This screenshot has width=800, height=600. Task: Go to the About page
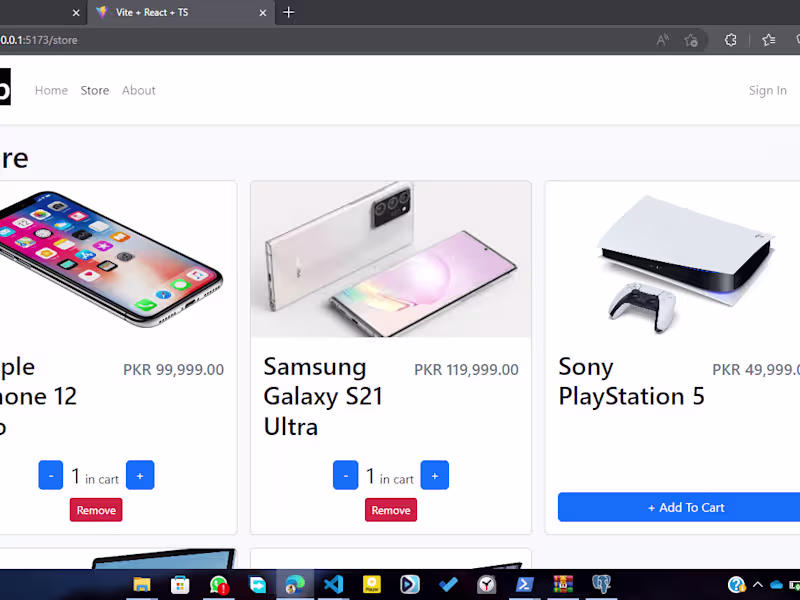tap(139, 90)
